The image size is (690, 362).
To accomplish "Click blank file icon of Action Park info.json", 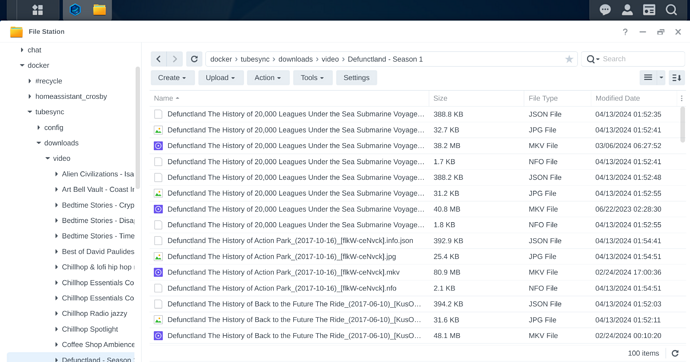I will (x=158, y=241).
